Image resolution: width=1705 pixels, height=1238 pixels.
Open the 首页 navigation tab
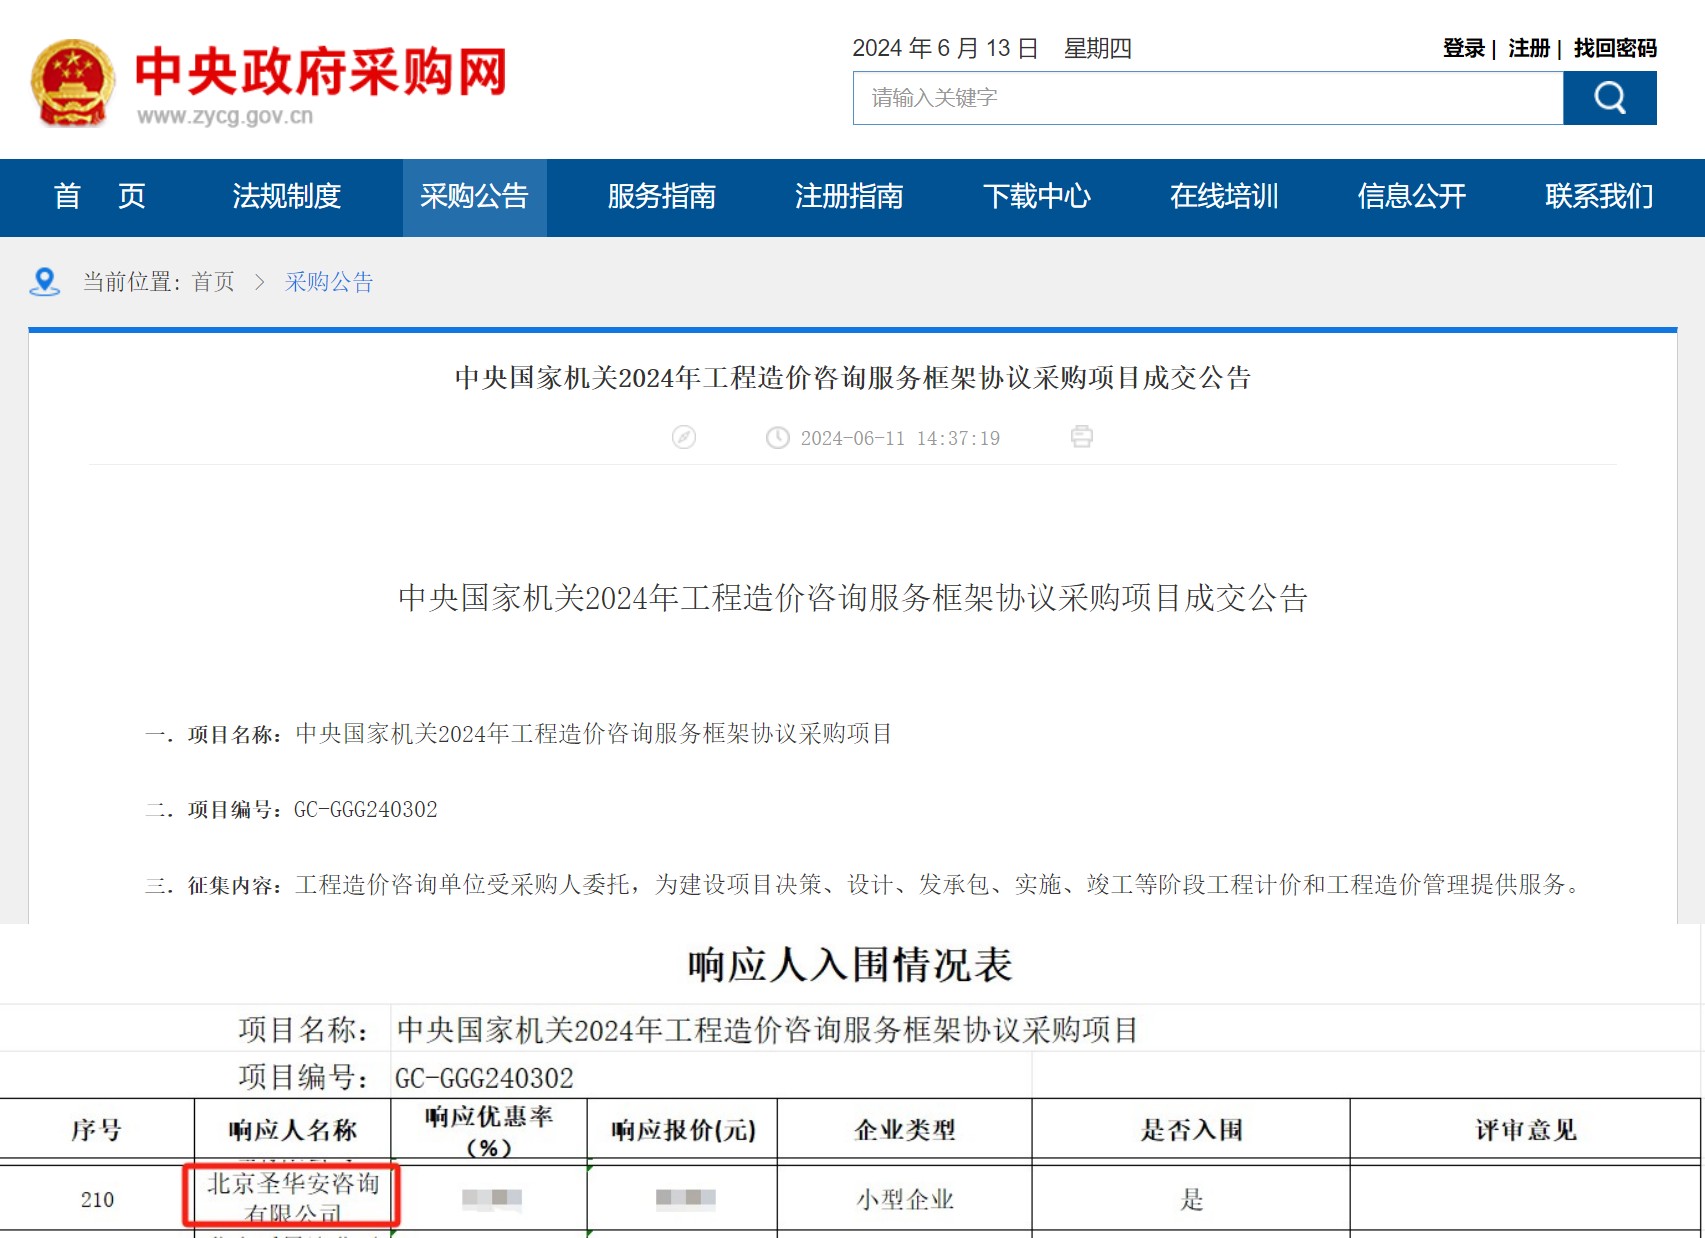[100, 197]
